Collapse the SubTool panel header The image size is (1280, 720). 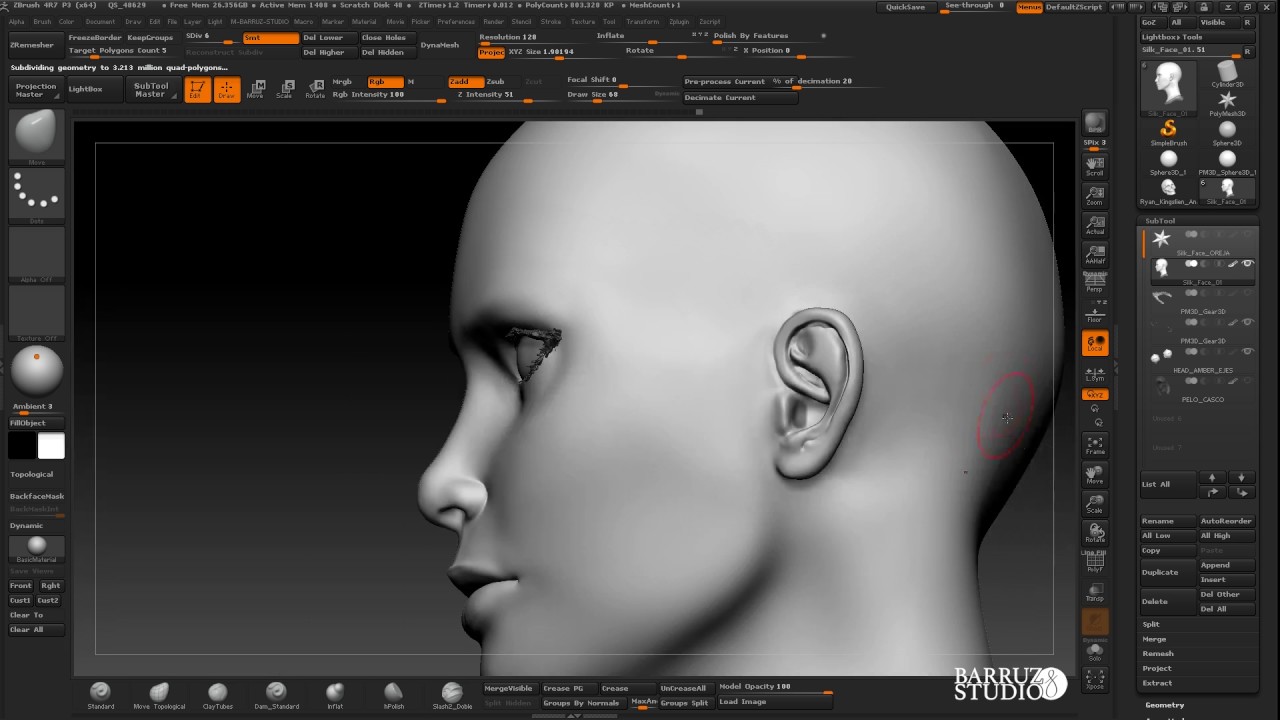(x=1160, y=221)
